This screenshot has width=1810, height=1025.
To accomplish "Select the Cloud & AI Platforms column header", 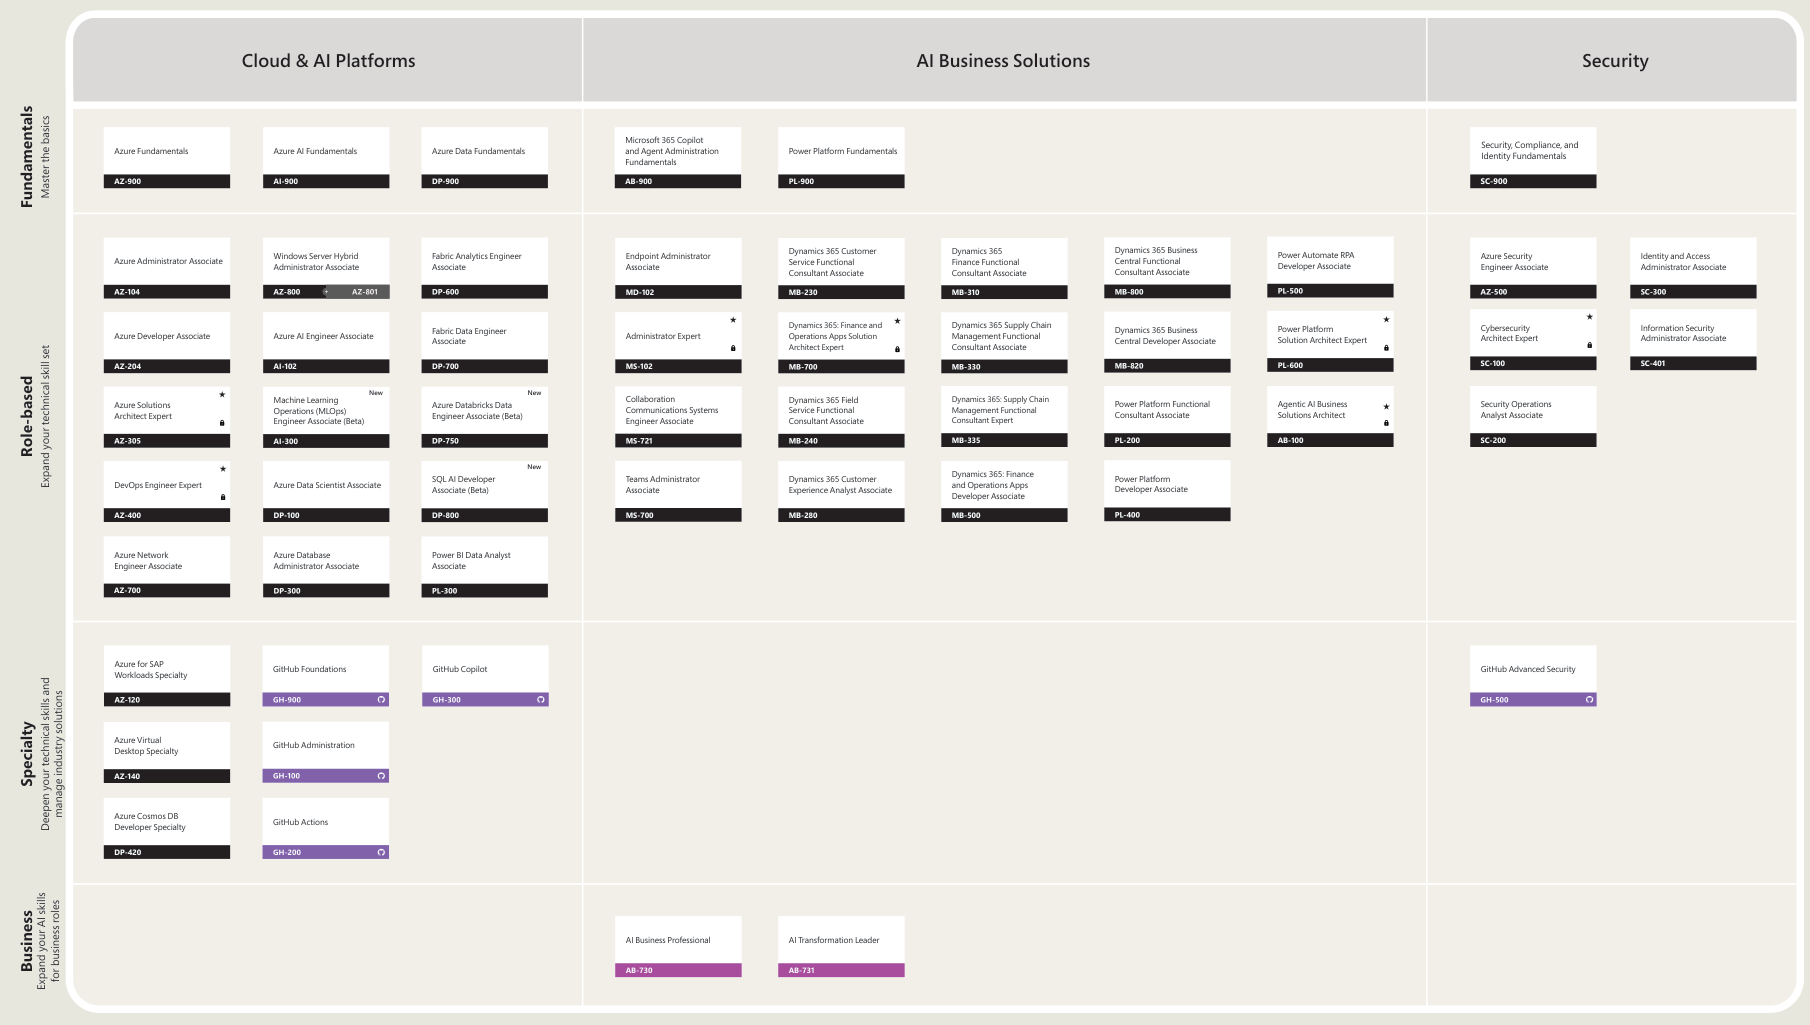I will point(328,60).
